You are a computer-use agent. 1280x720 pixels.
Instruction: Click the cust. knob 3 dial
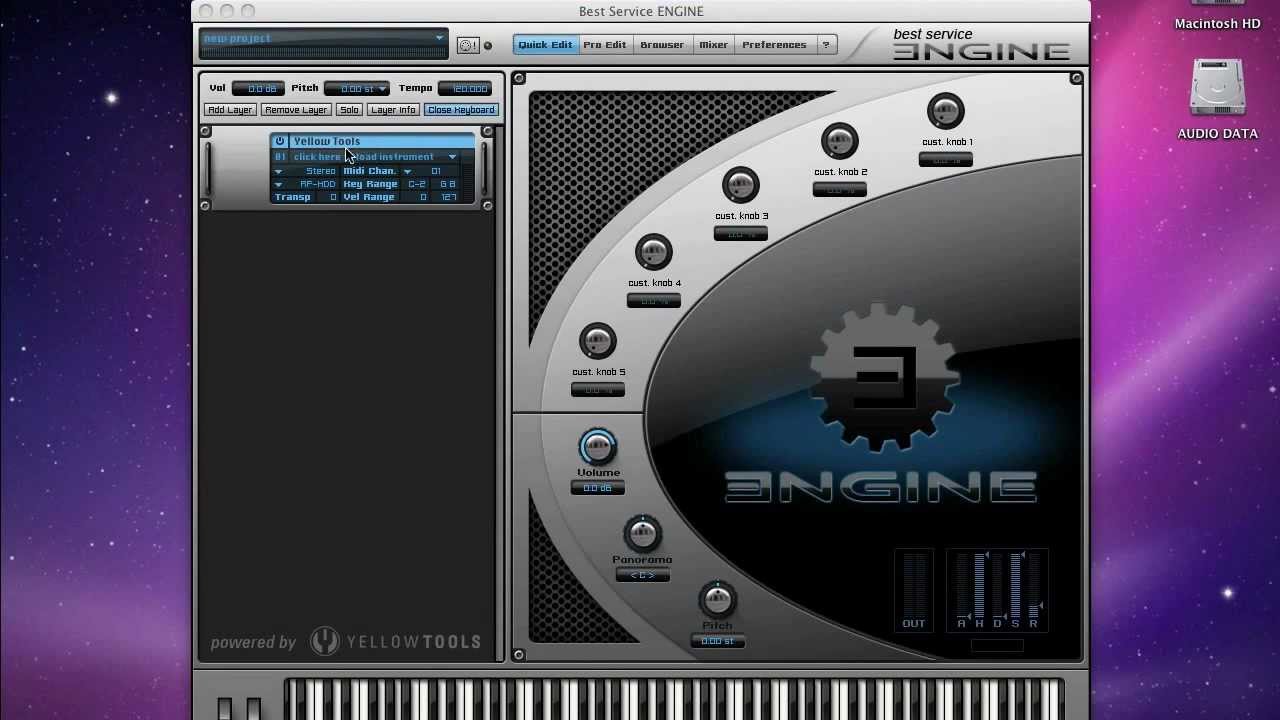[x=741, y=185]
